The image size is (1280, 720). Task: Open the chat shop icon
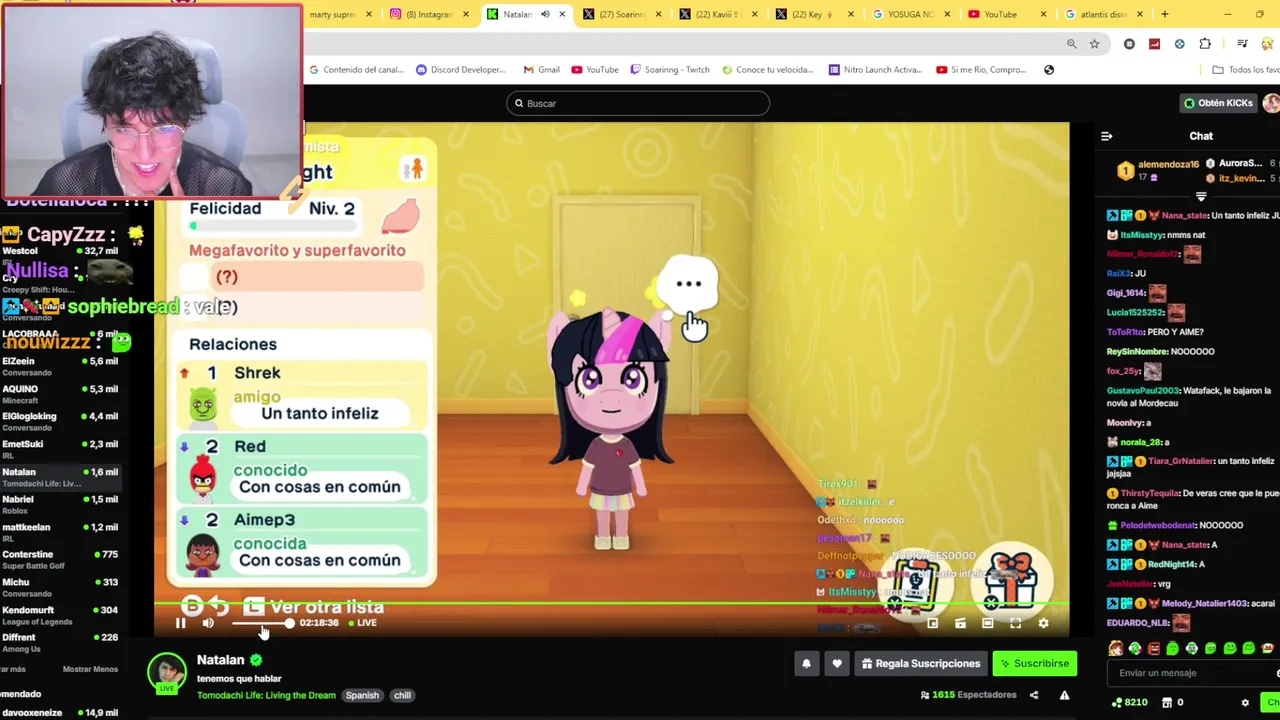coord(1166,703)
